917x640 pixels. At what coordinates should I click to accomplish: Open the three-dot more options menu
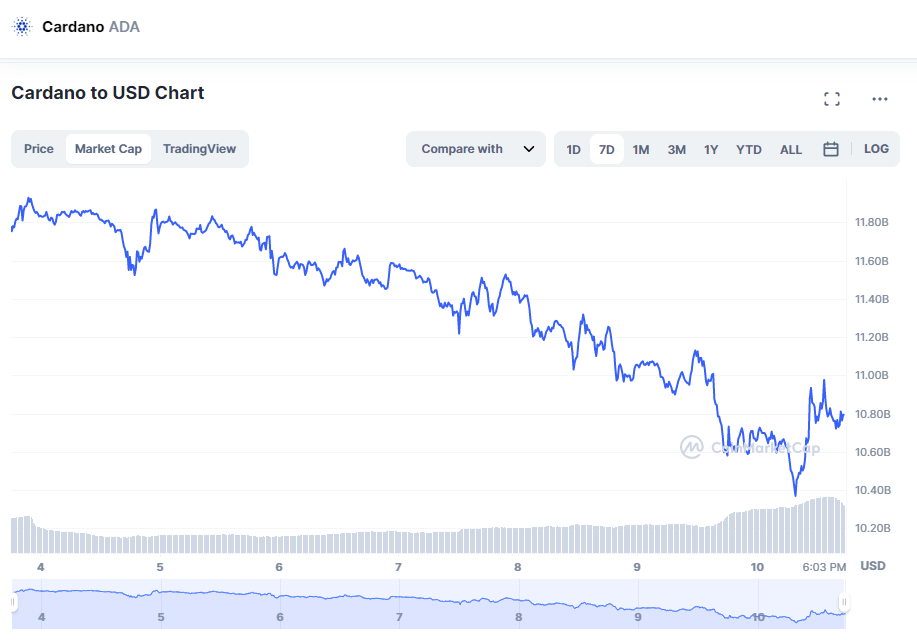pyautogui.click(x=880, y=99)
